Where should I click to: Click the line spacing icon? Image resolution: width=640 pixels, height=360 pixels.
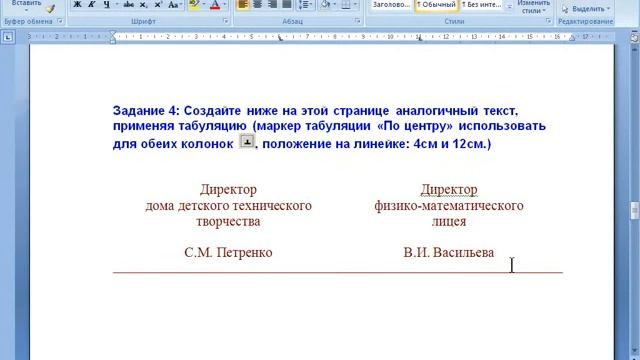[303, 4]
